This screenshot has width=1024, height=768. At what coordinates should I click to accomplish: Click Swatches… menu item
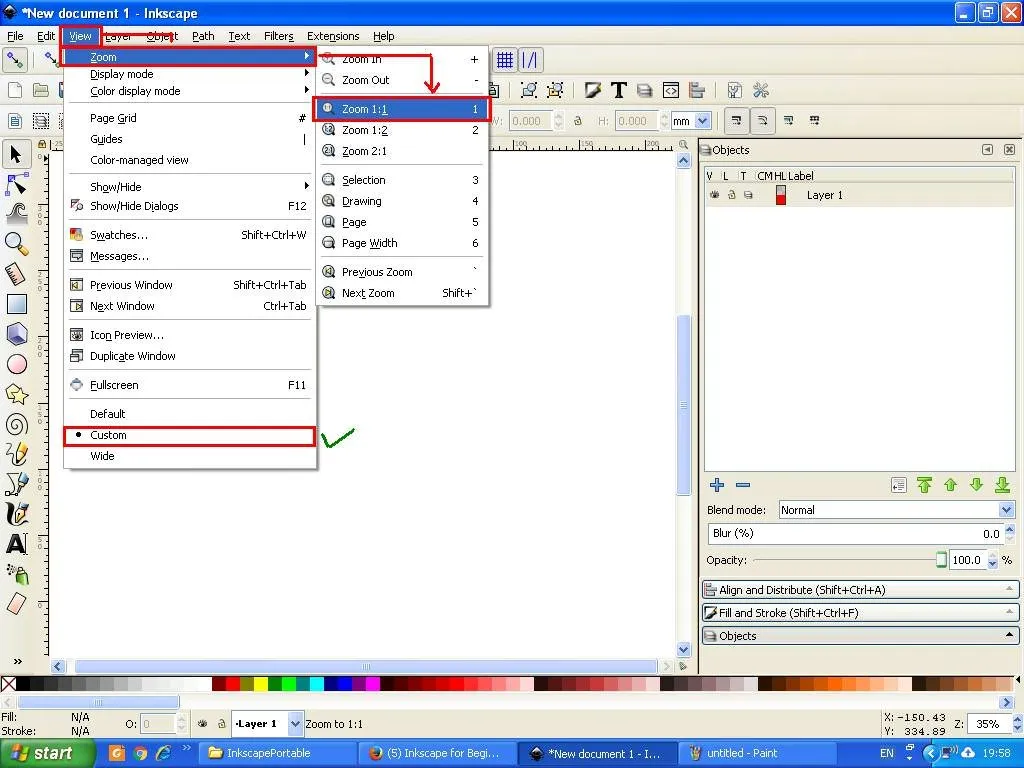coord(190,235)
